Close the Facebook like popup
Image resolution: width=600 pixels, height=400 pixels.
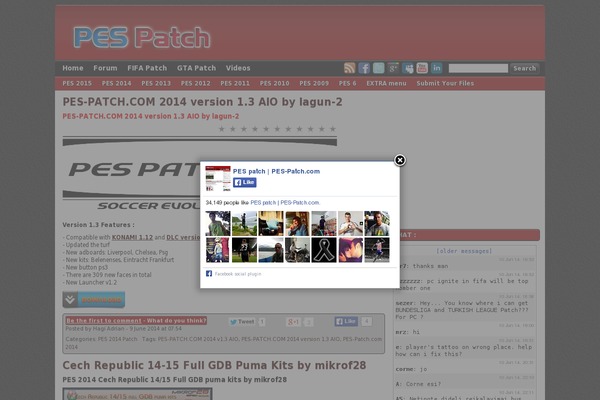[x=400, y=160]
